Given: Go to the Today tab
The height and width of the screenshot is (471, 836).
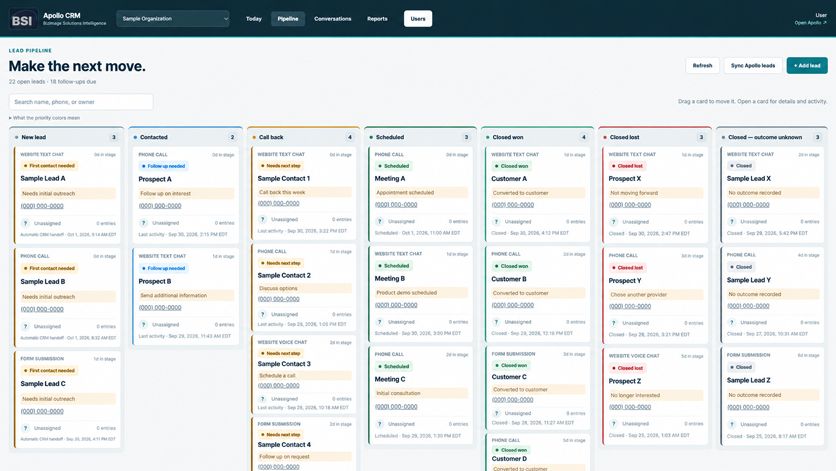Looking at the screenshot, I should tap(254, 19).
